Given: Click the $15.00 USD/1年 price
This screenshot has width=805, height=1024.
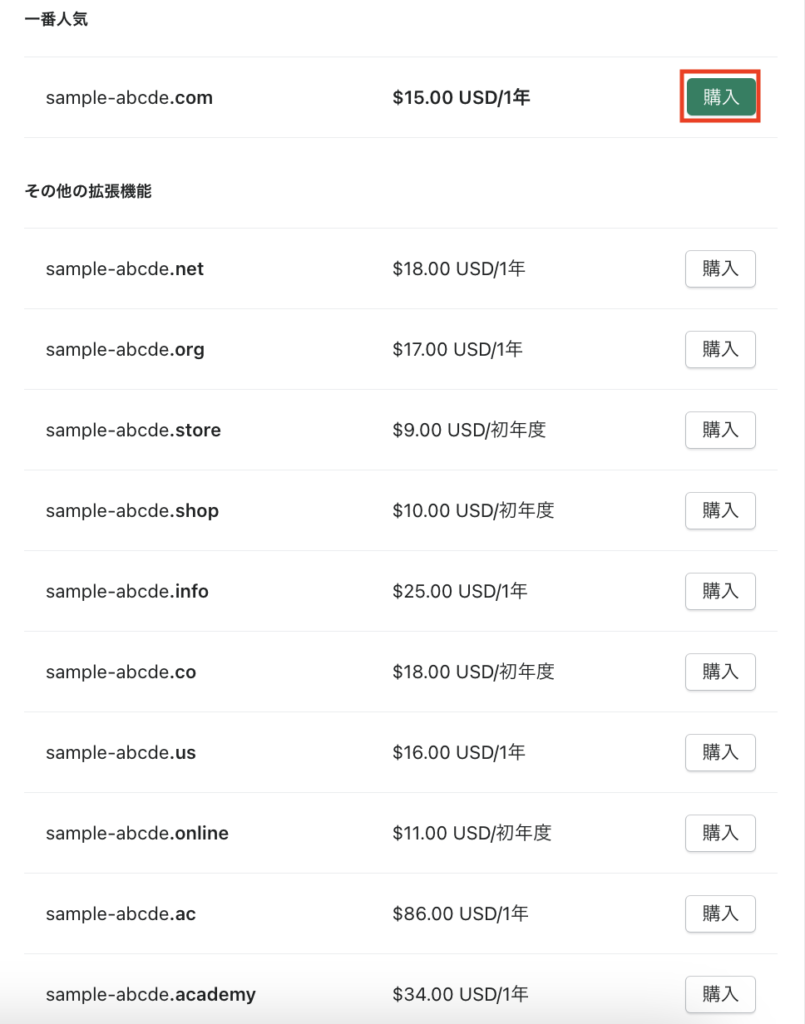Looking at the screenshot, I should (x=461, y=97).
